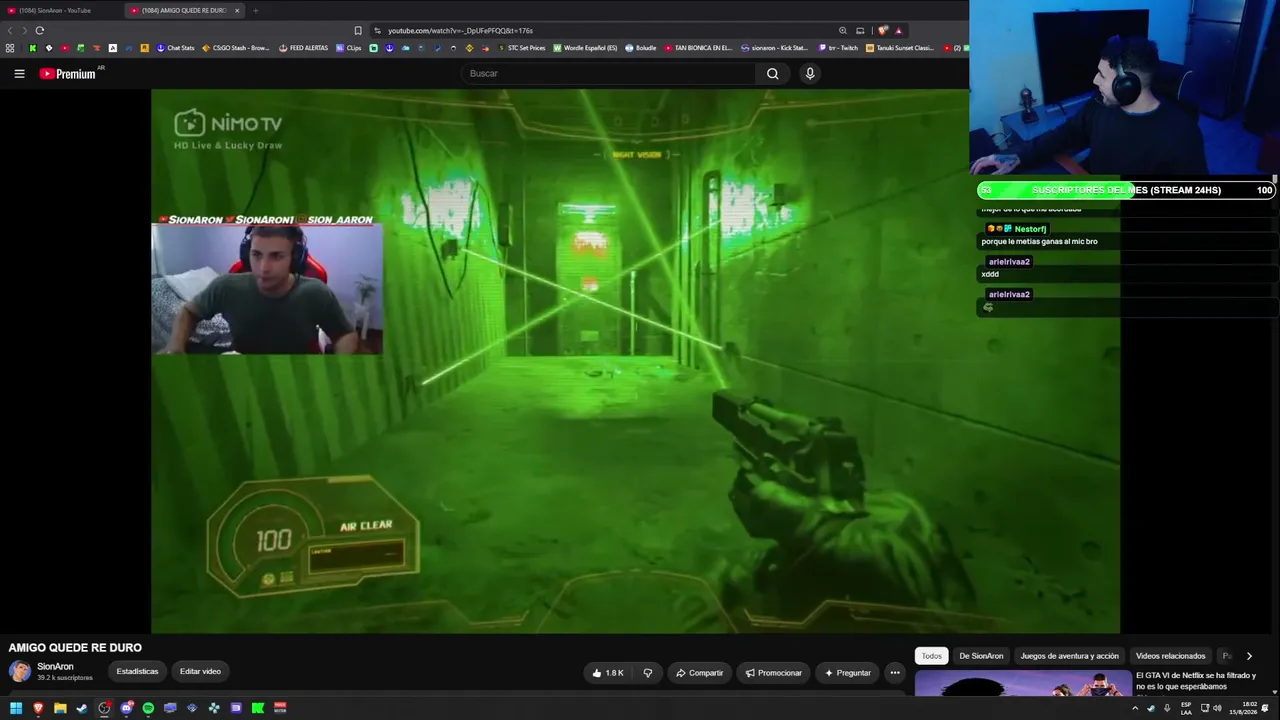The image size is (1280, 720).
Task: Close the AMIGO QUEDE RE DURO tab
Action: click(237, 10)
